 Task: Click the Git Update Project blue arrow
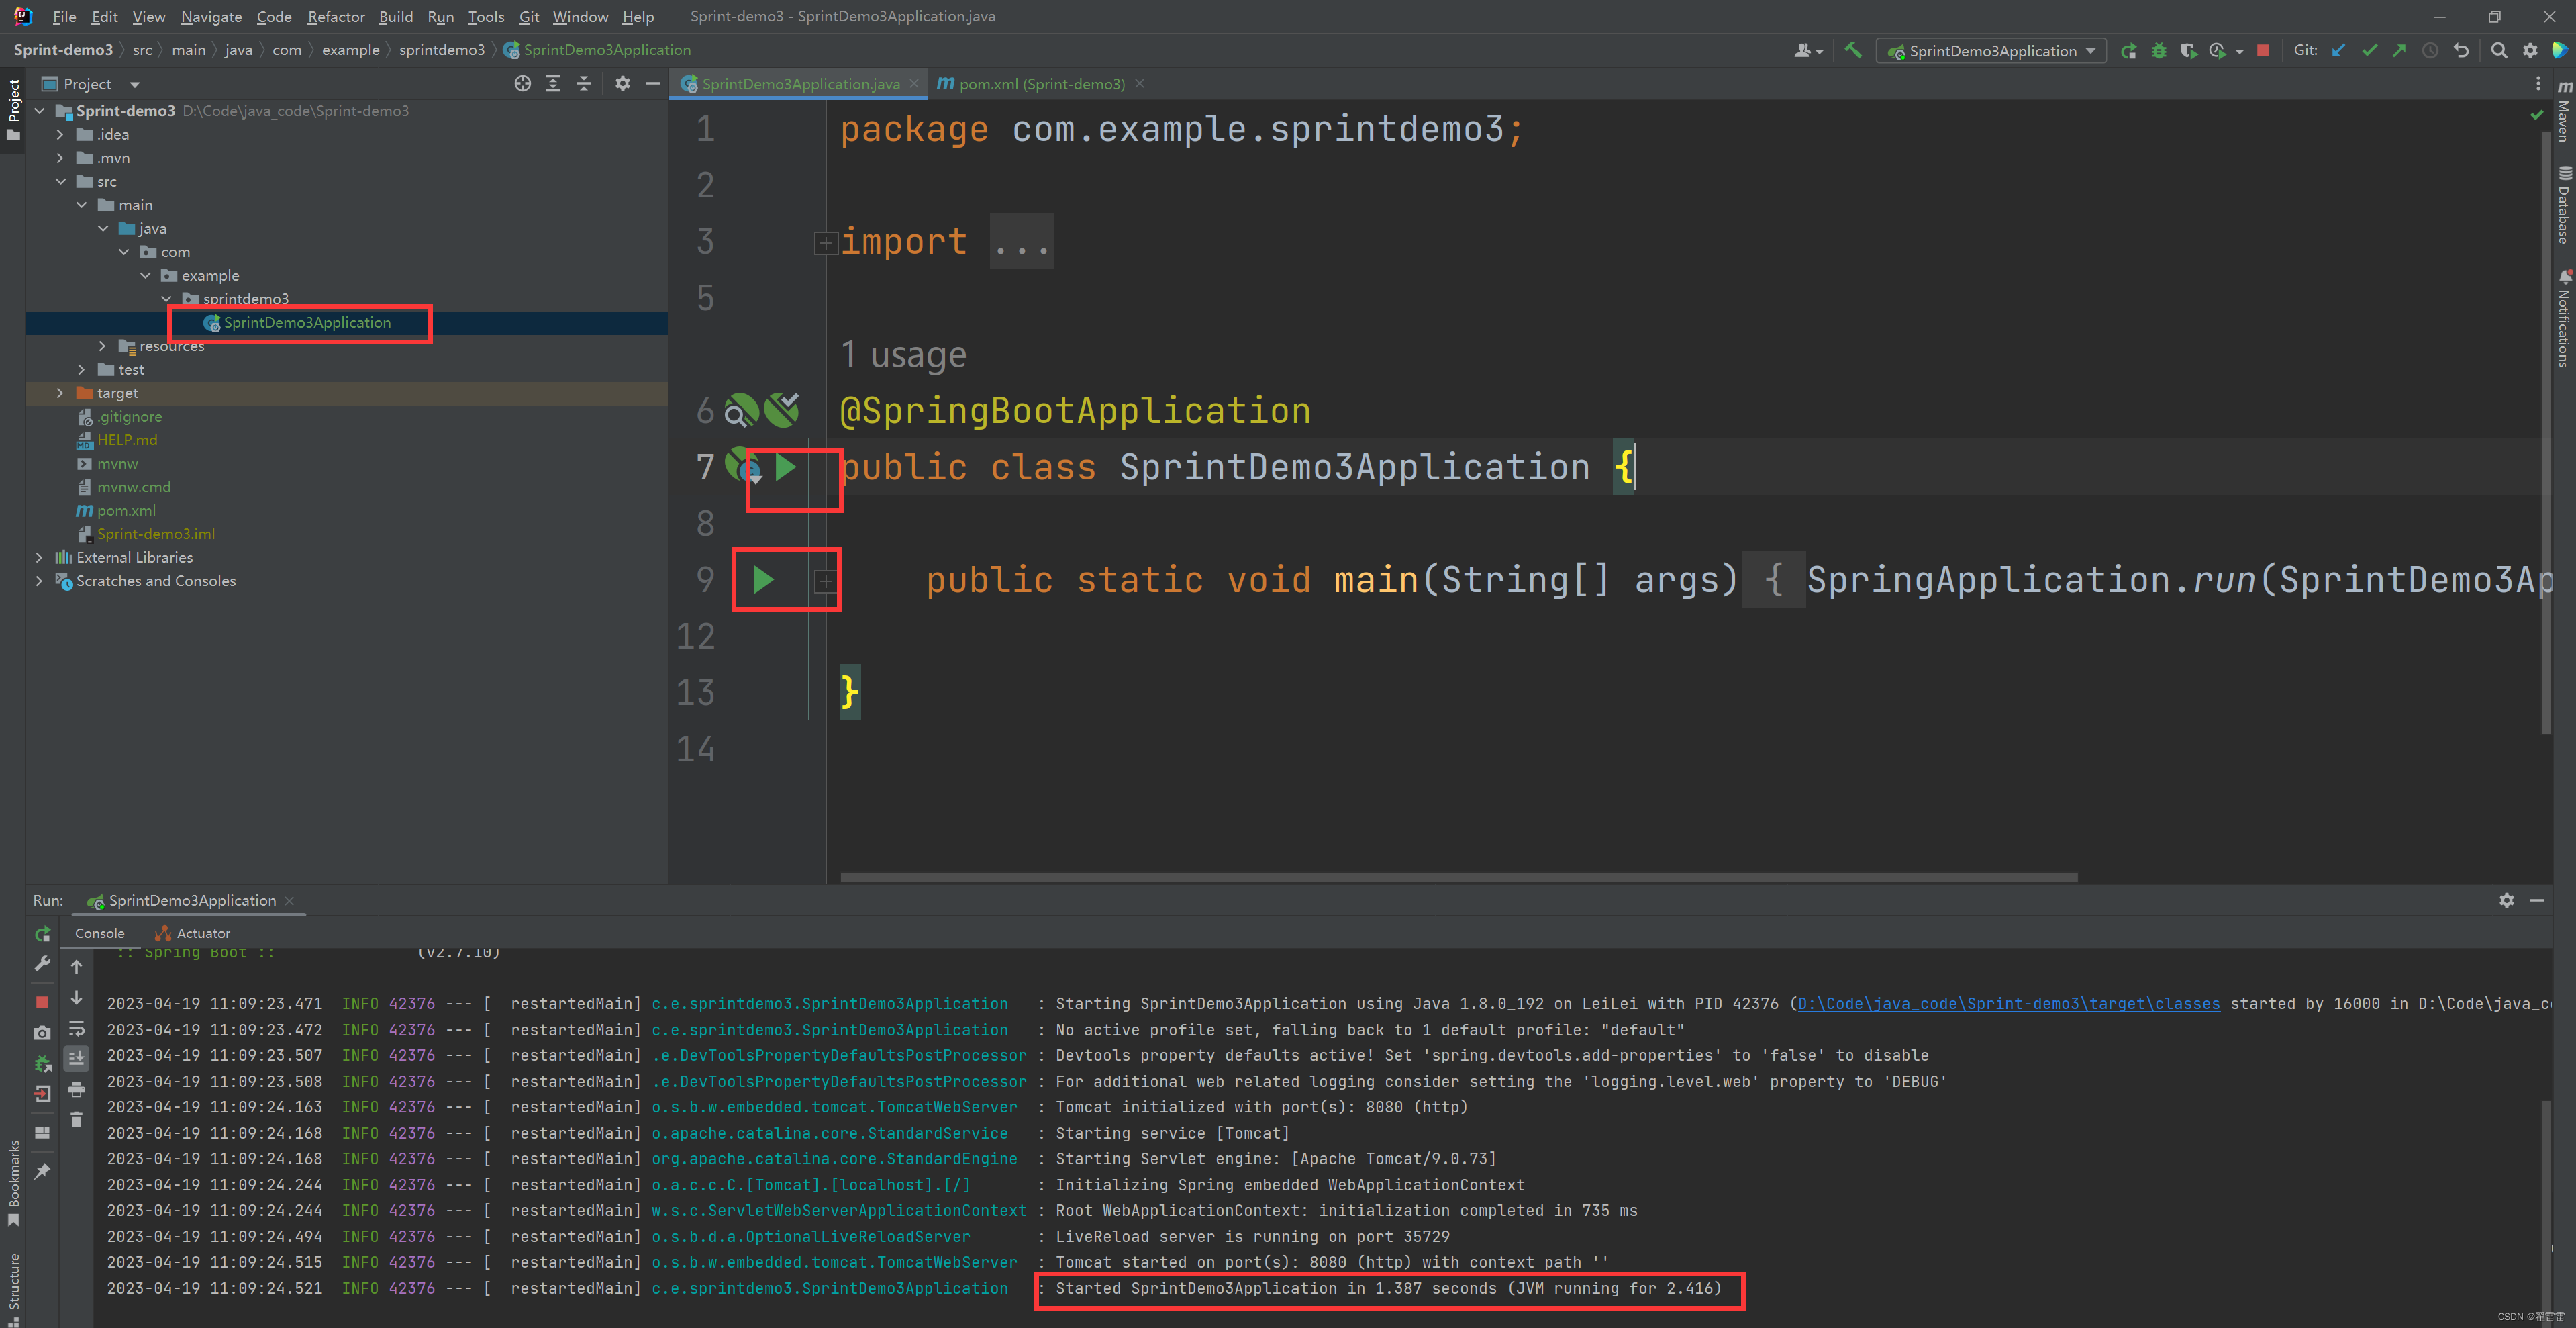pos(2338,50)
